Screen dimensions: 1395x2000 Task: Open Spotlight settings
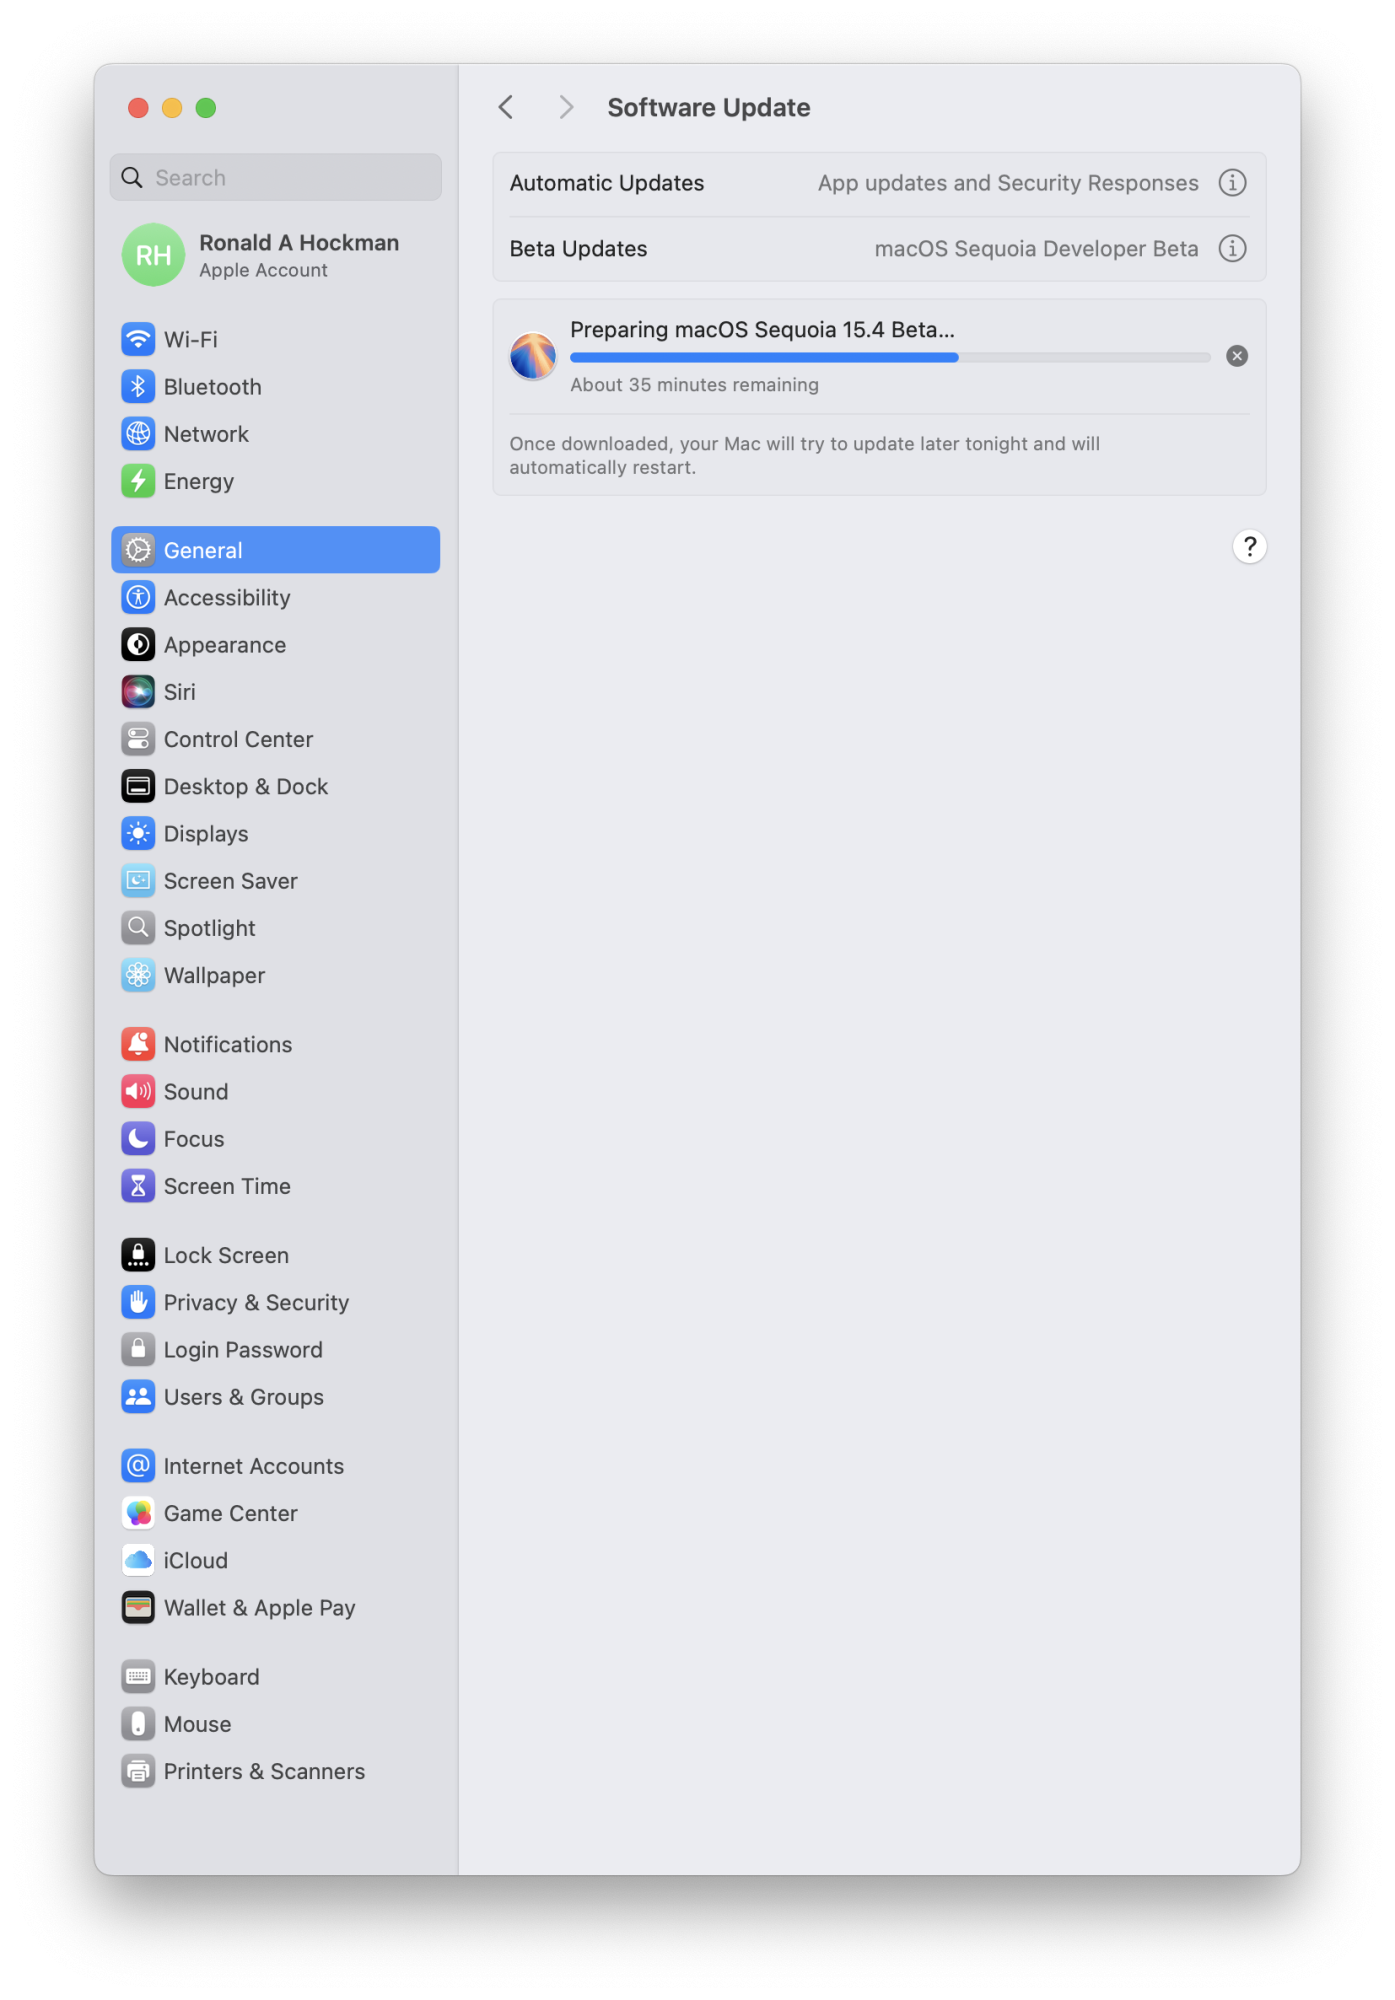[275, 928]
